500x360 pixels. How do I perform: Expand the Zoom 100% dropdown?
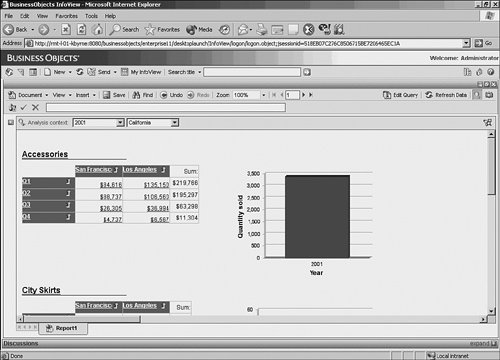263,95
